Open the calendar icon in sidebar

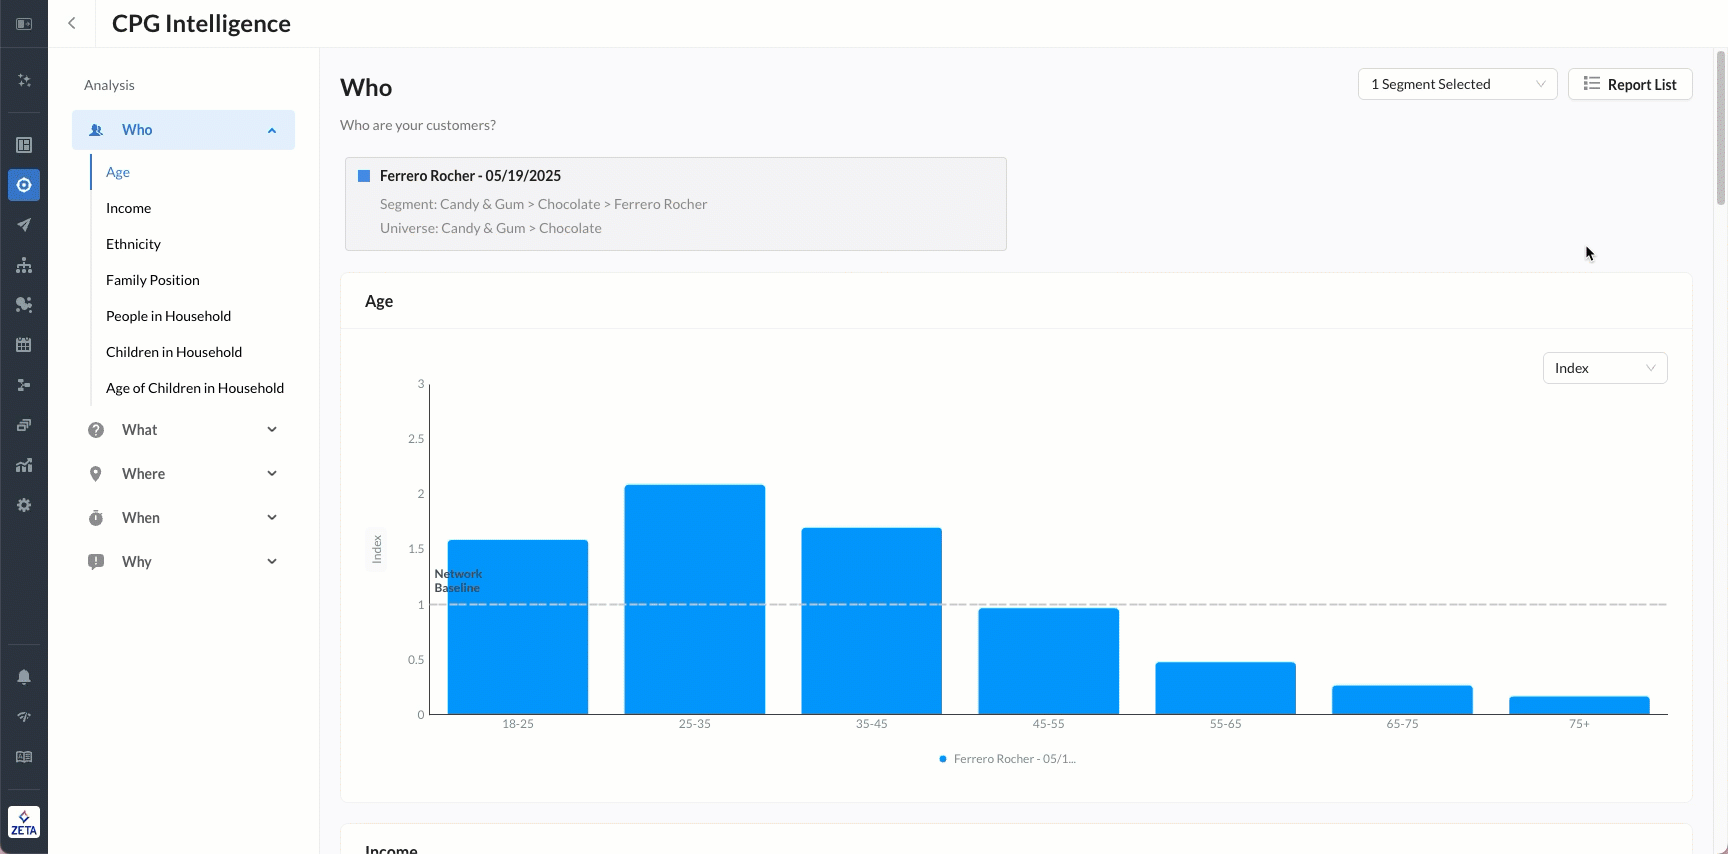pos(24,345)
